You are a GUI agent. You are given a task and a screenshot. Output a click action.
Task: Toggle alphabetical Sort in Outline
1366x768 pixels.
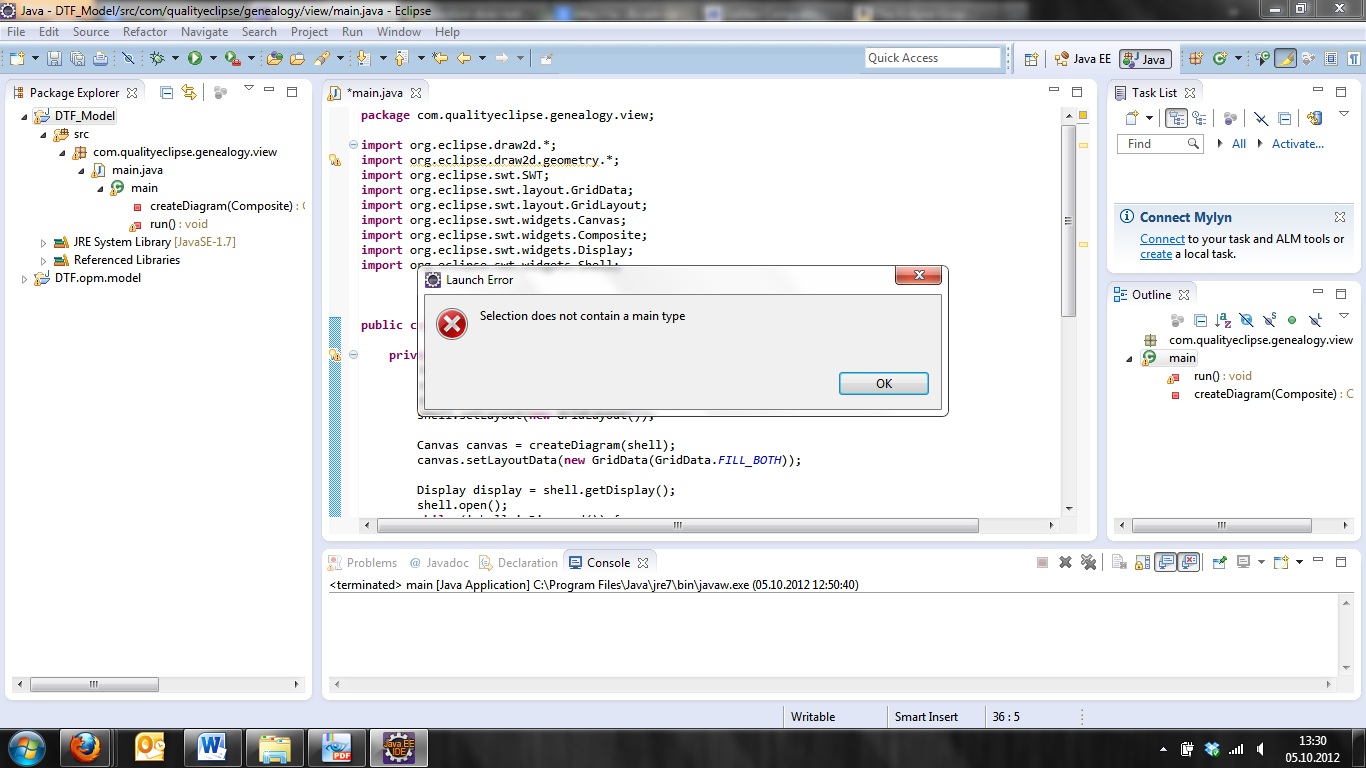point(1223,320)
